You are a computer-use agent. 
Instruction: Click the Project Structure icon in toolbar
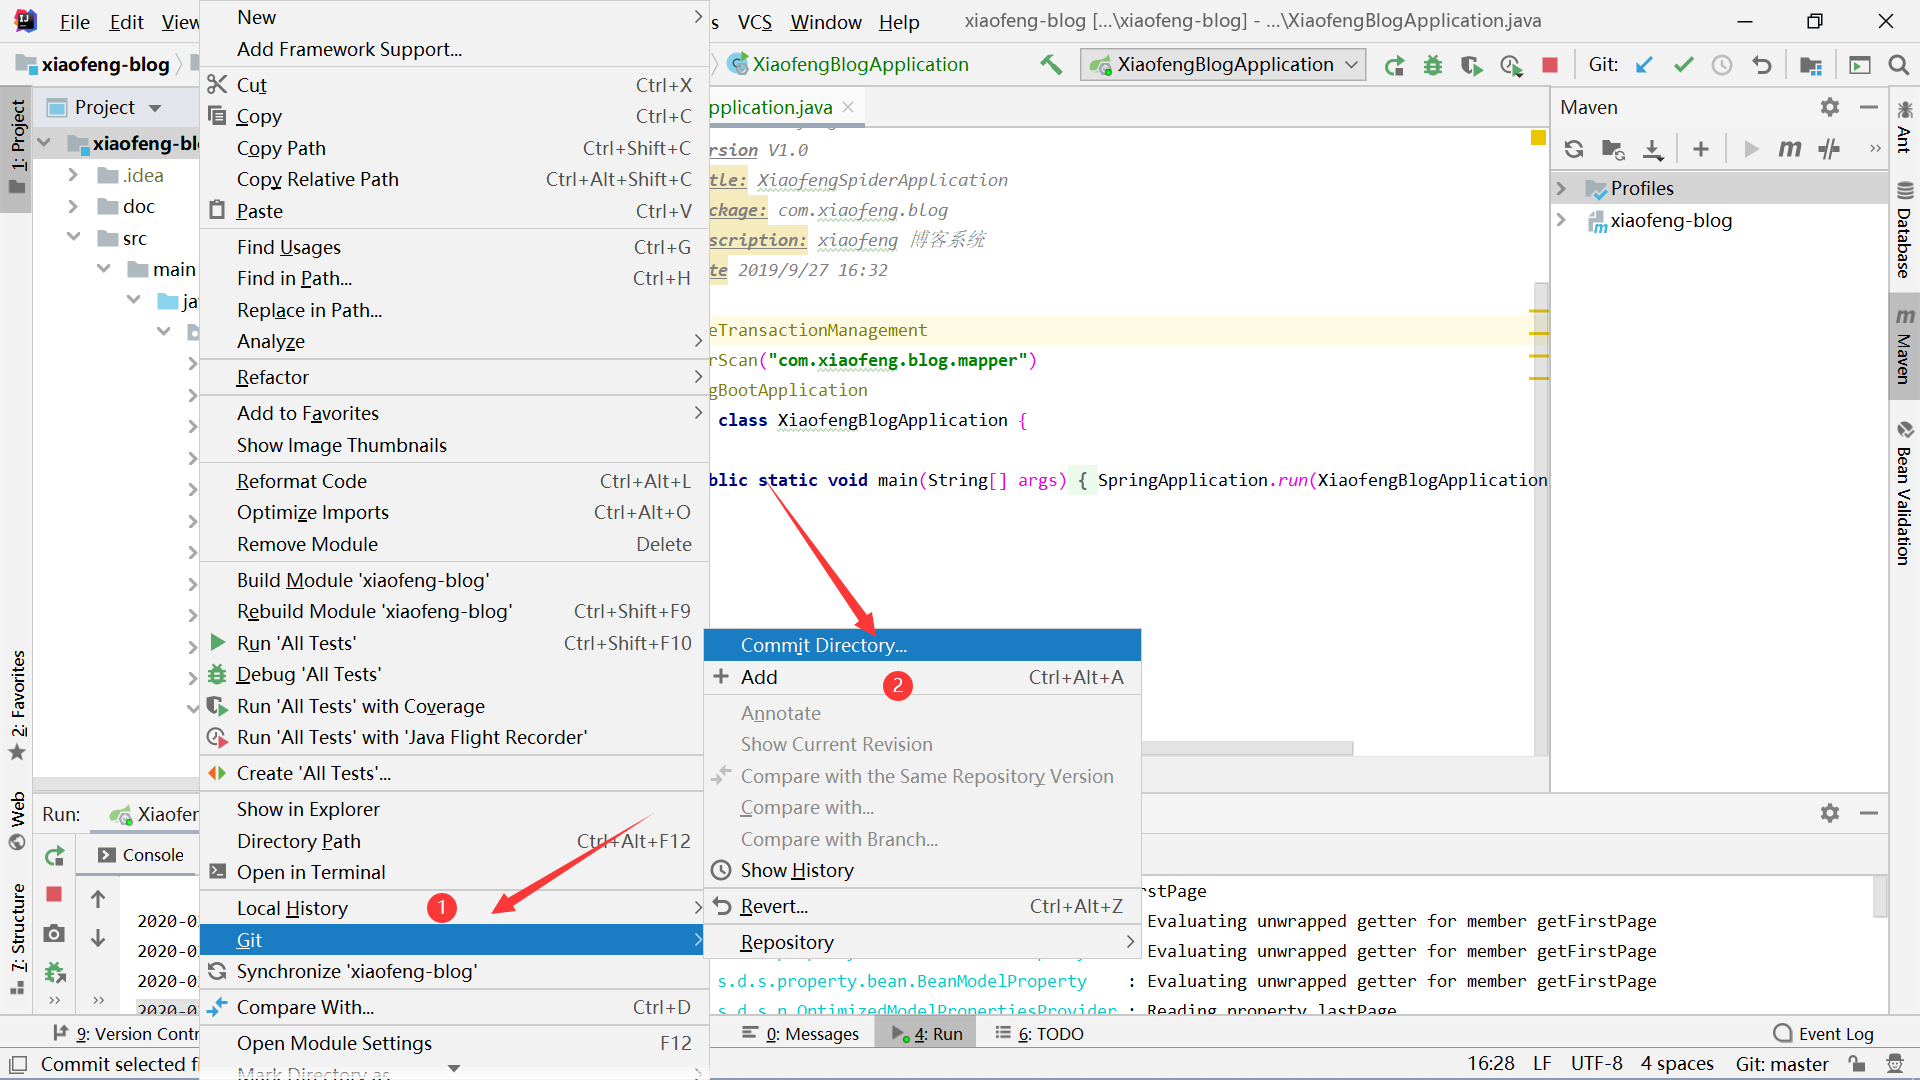coord(1810,65)
